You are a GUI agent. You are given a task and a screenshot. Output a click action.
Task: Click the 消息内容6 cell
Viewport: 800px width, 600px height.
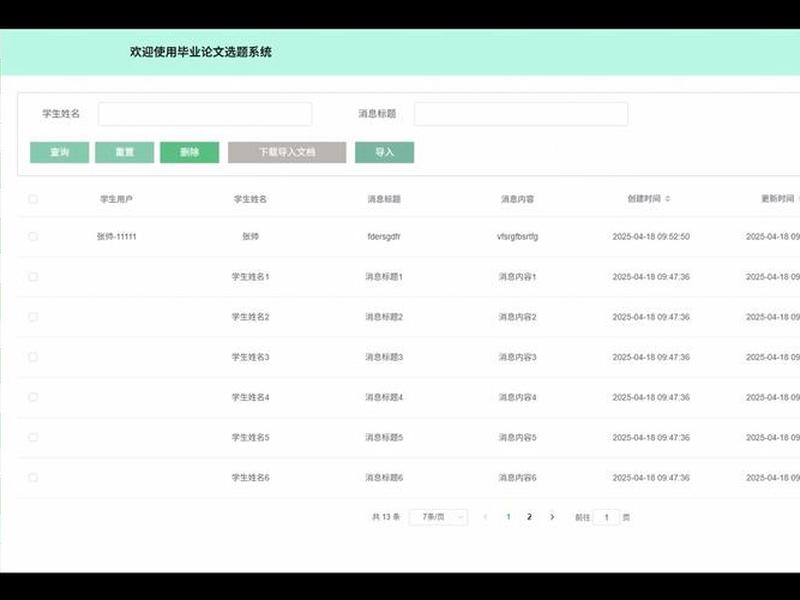click(517, 478)
